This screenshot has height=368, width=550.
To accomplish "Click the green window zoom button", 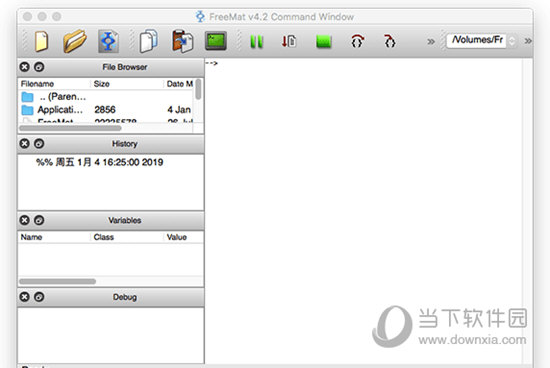I will tap(57, 16).
